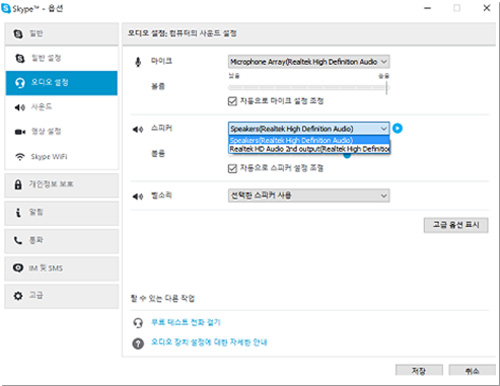Image resolution: width=500 pixels, height=386 pixels.
Task: Close the Skype options window
Action: [487, 8]
